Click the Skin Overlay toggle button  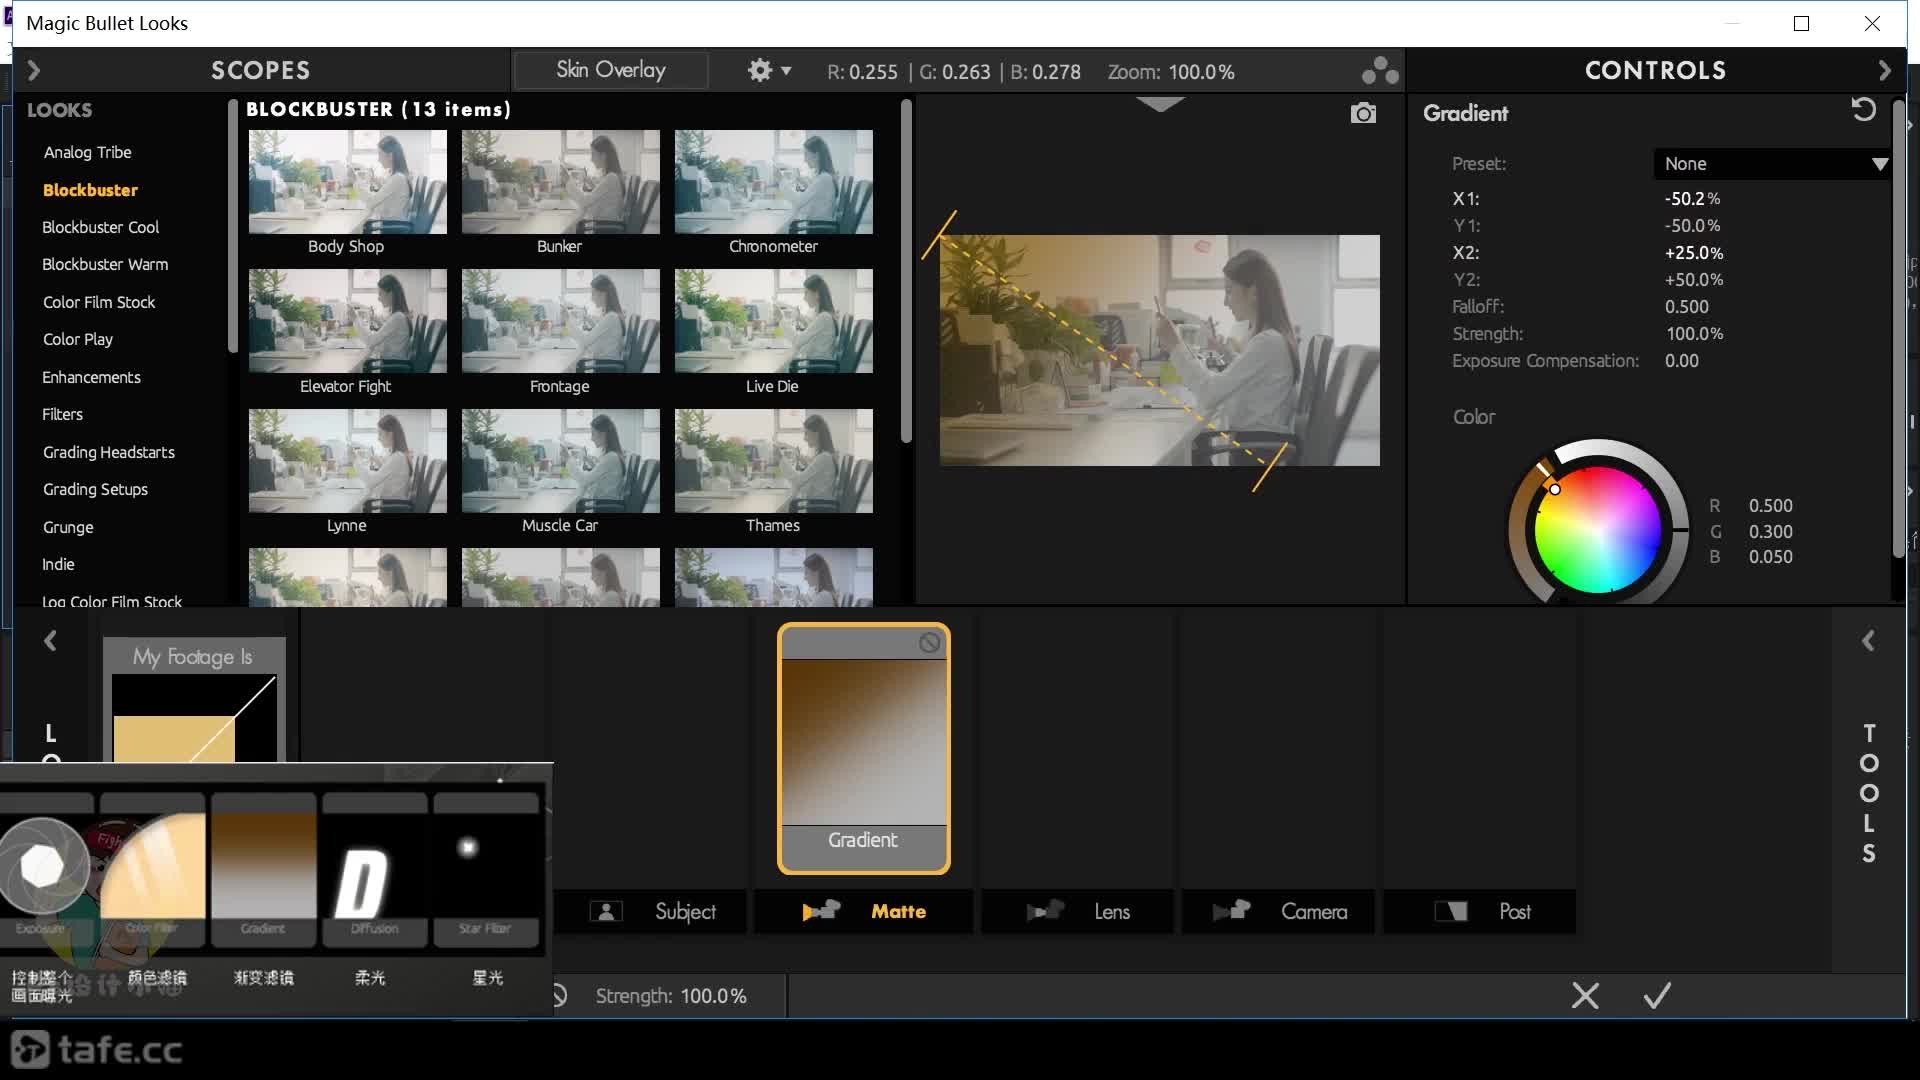(x=611, y=70)
